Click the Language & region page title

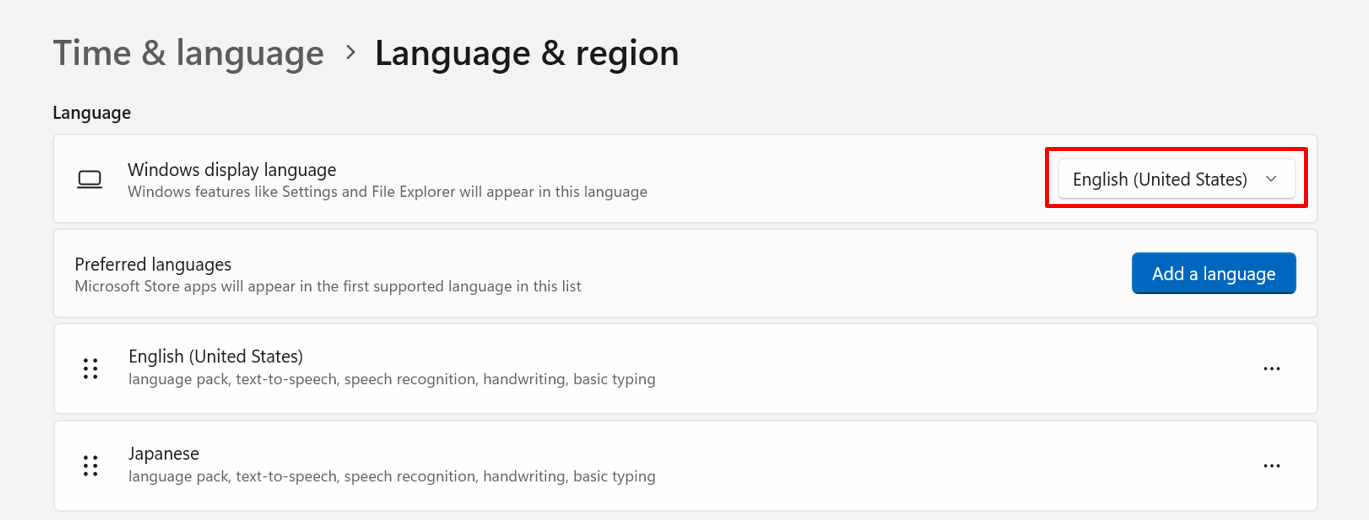526,53
